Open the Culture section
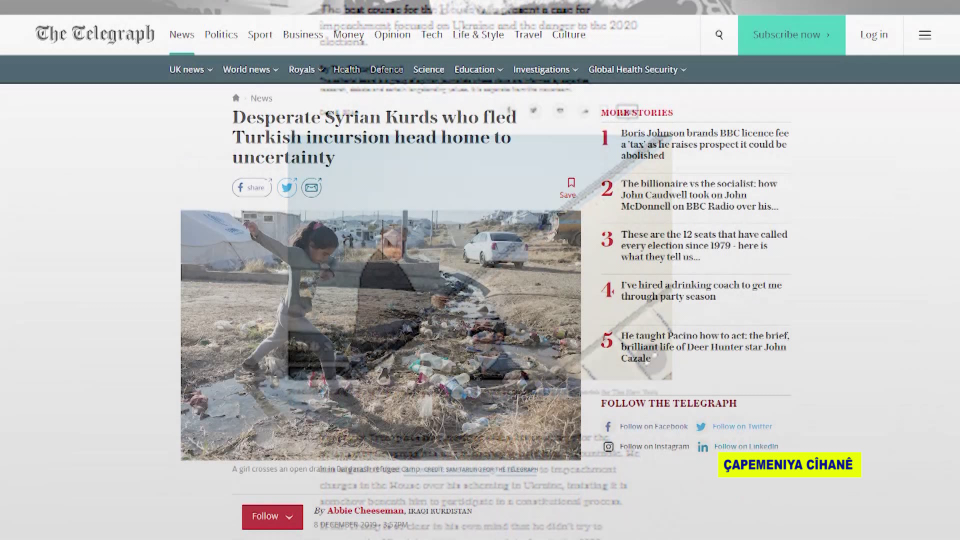Image resolution: width=960 pixels, height=540 pixels. pyautogui.click(x=569, y=35)
